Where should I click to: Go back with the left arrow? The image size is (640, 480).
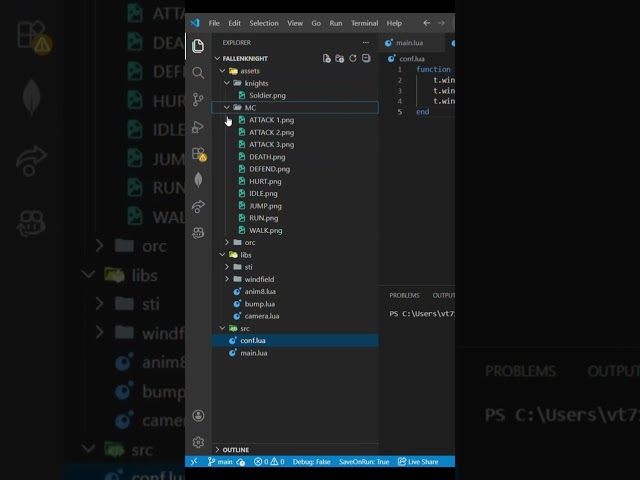427,23
